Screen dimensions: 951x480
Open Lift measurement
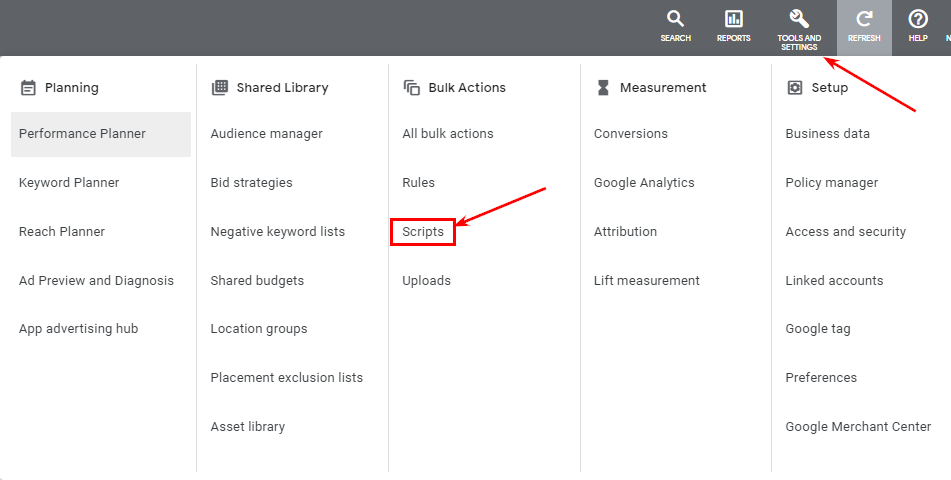(x=647, y=281)
